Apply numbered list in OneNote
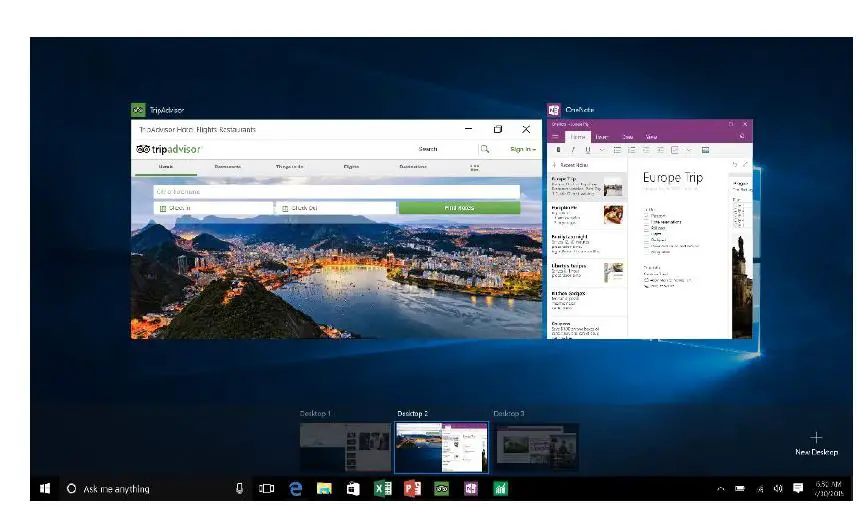Viewport: 861px width, 506px height. pyautogui.click(x=631, y=150)
